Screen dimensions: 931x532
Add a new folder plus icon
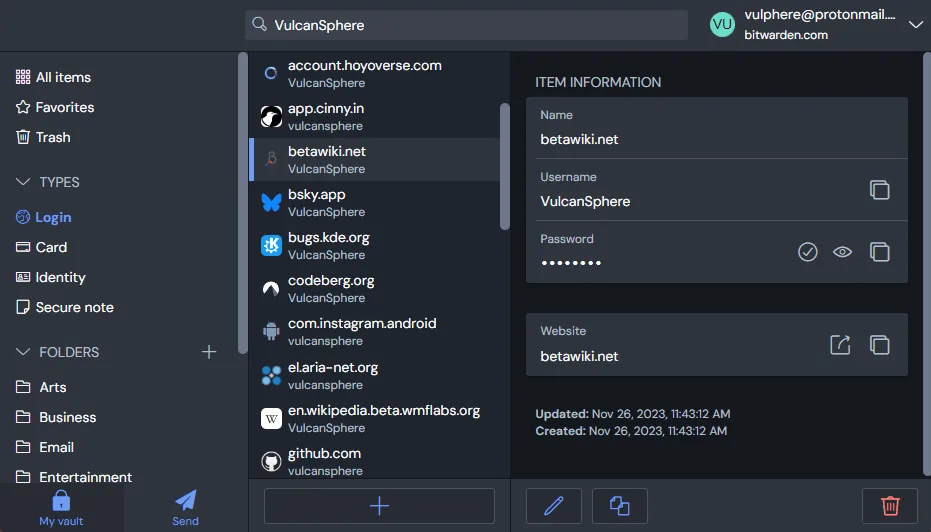click(x=208, y=352)
